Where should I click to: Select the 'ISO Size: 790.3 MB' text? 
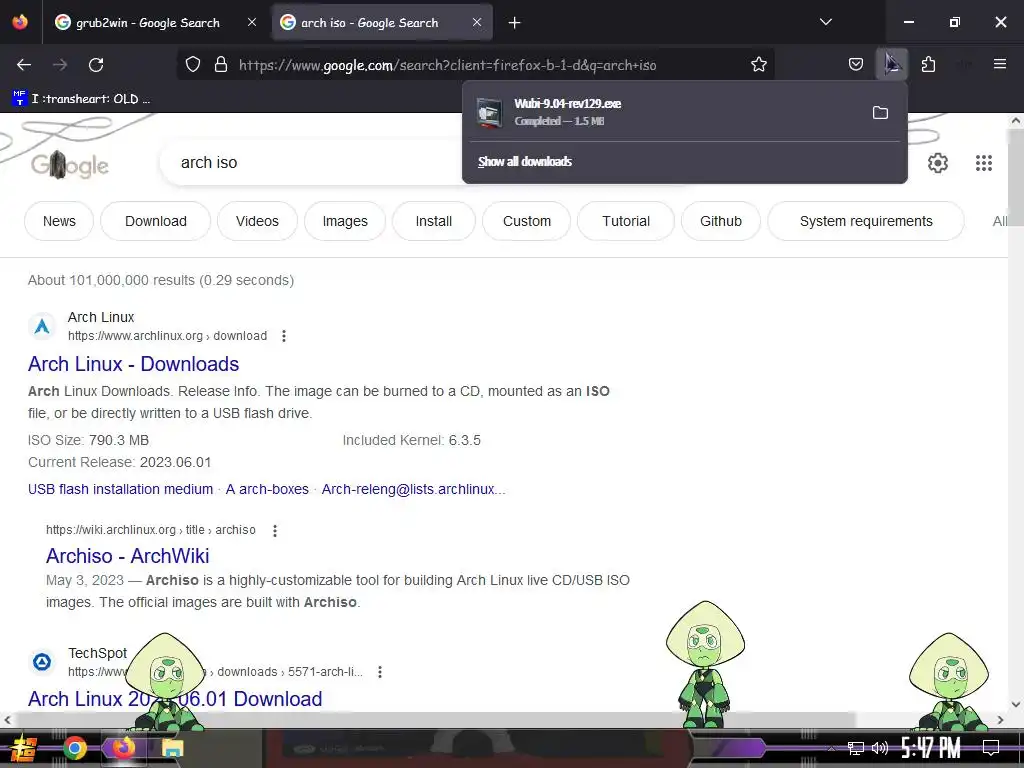tap(88, 440)
